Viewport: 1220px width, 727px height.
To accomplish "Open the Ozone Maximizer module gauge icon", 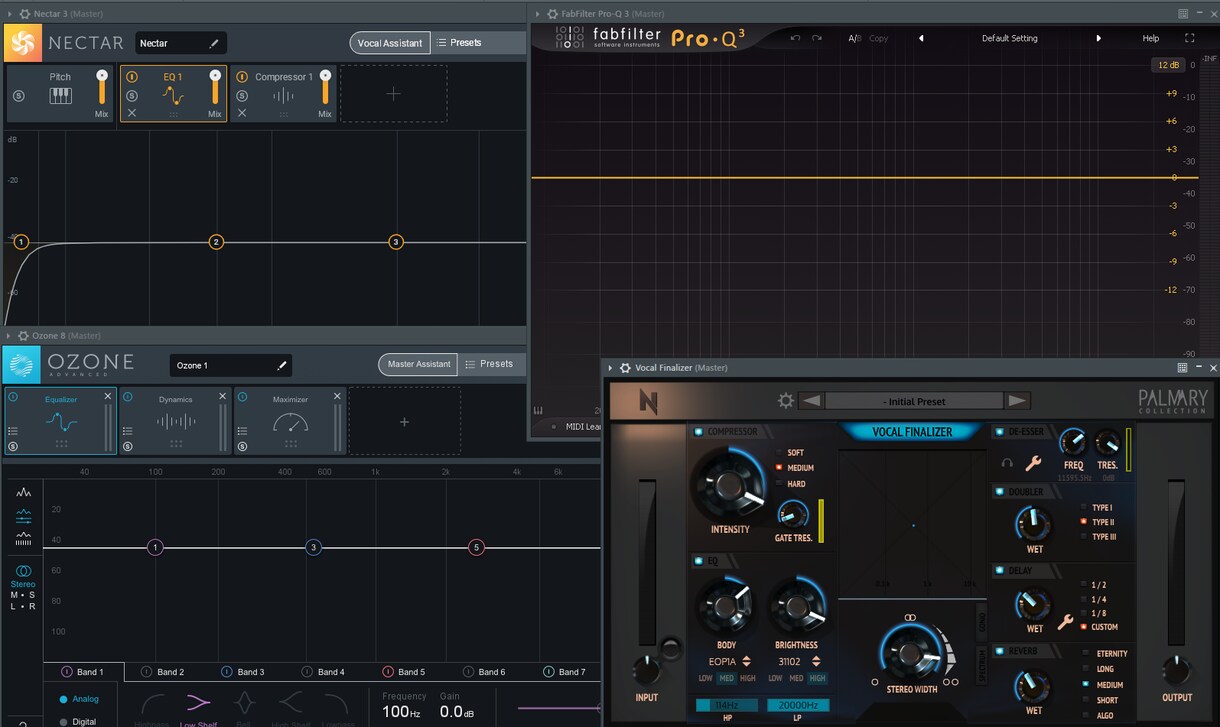I will pyautogui.click(x=290, y=423).
